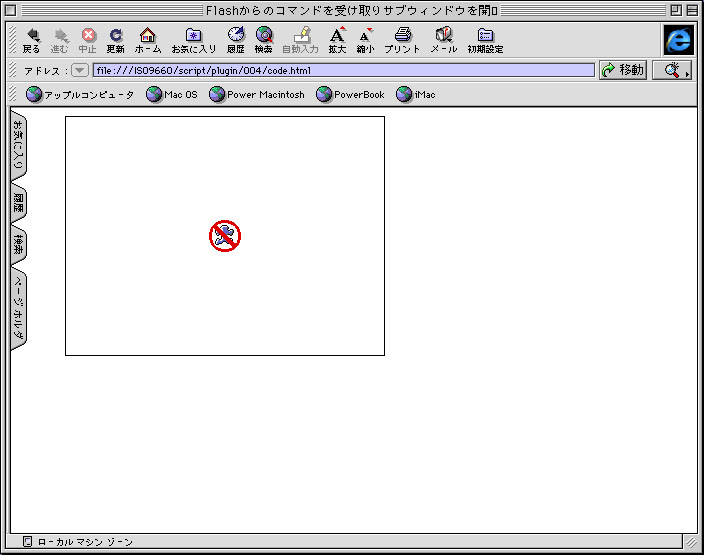Shrink text with 縮小 icon
Screen dimensions: 704x555
click(365, 40)
